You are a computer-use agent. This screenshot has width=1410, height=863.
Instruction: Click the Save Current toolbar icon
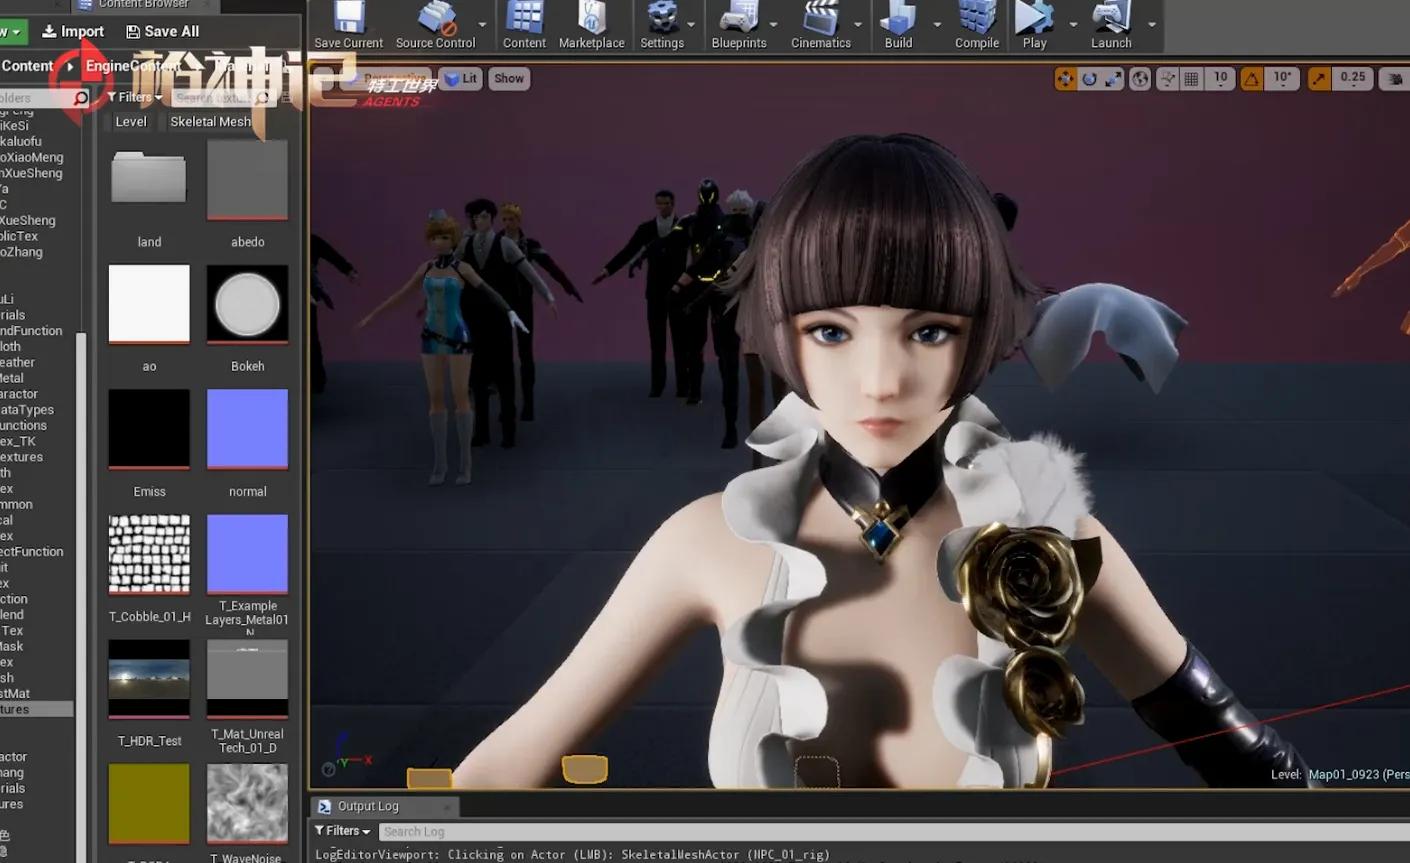(348, 24)
